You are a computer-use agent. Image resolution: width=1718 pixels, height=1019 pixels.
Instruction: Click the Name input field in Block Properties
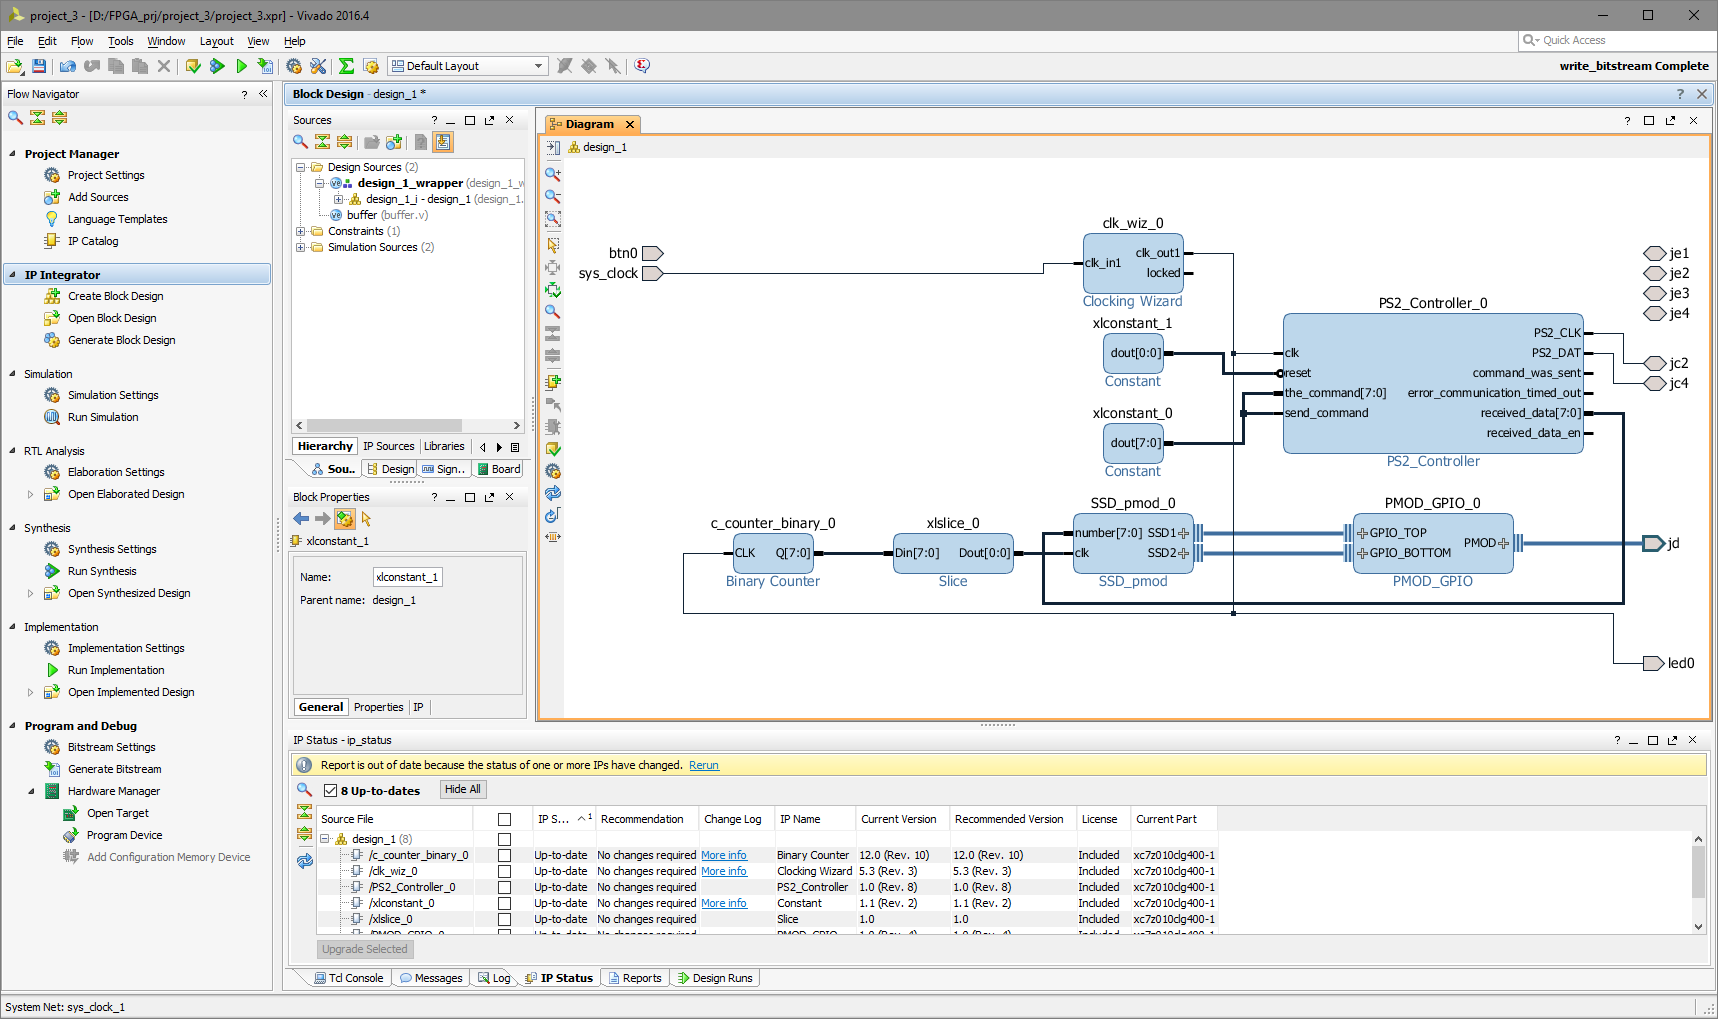point(407,578)
